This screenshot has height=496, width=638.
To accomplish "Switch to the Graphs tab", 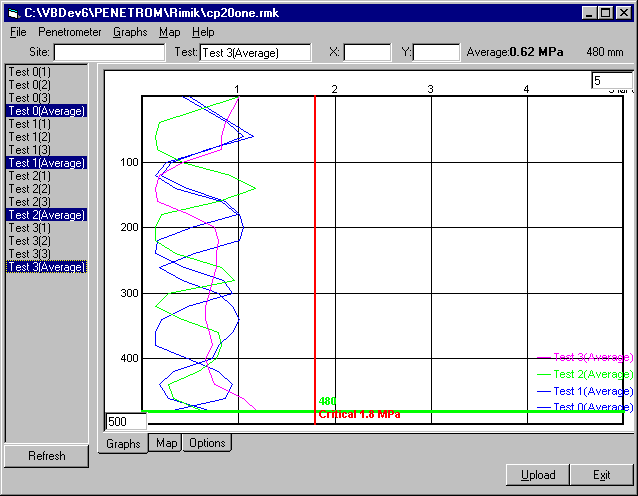I will point(123,444).
